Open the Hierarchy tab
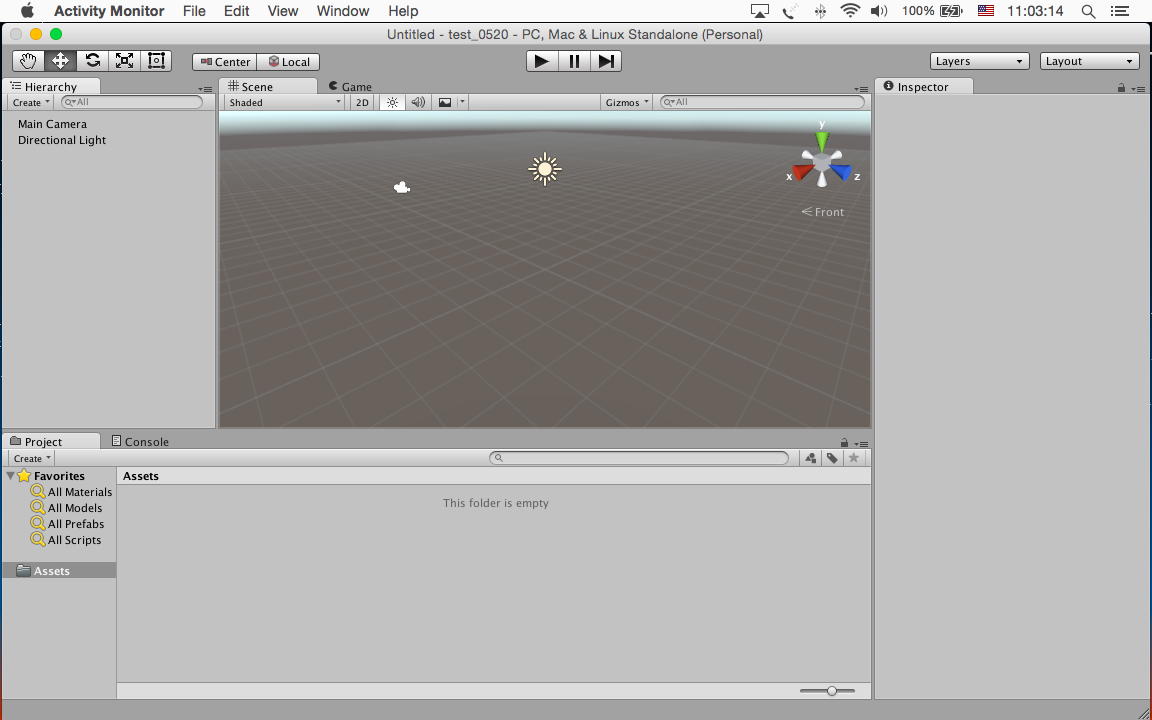Viewport: 1152px width, 720px height. point(51,87)
